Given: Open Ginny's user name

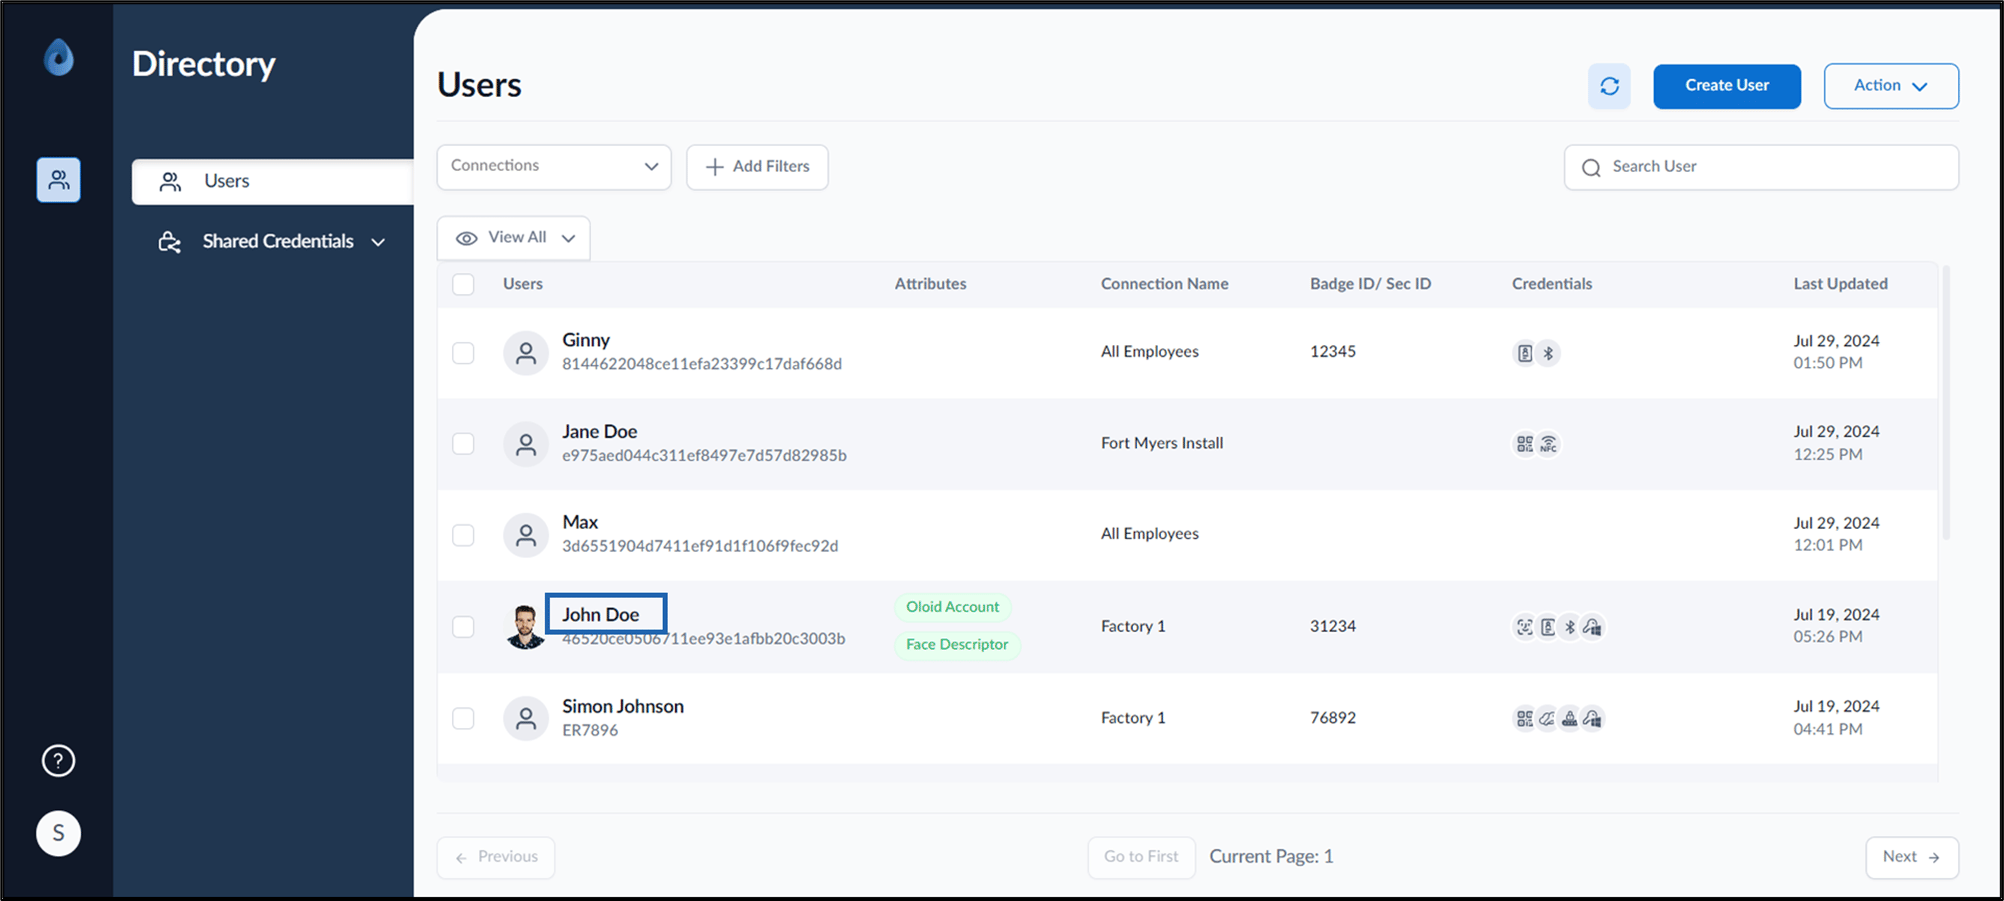Looking at the screenshot, I should coord(586,340).
